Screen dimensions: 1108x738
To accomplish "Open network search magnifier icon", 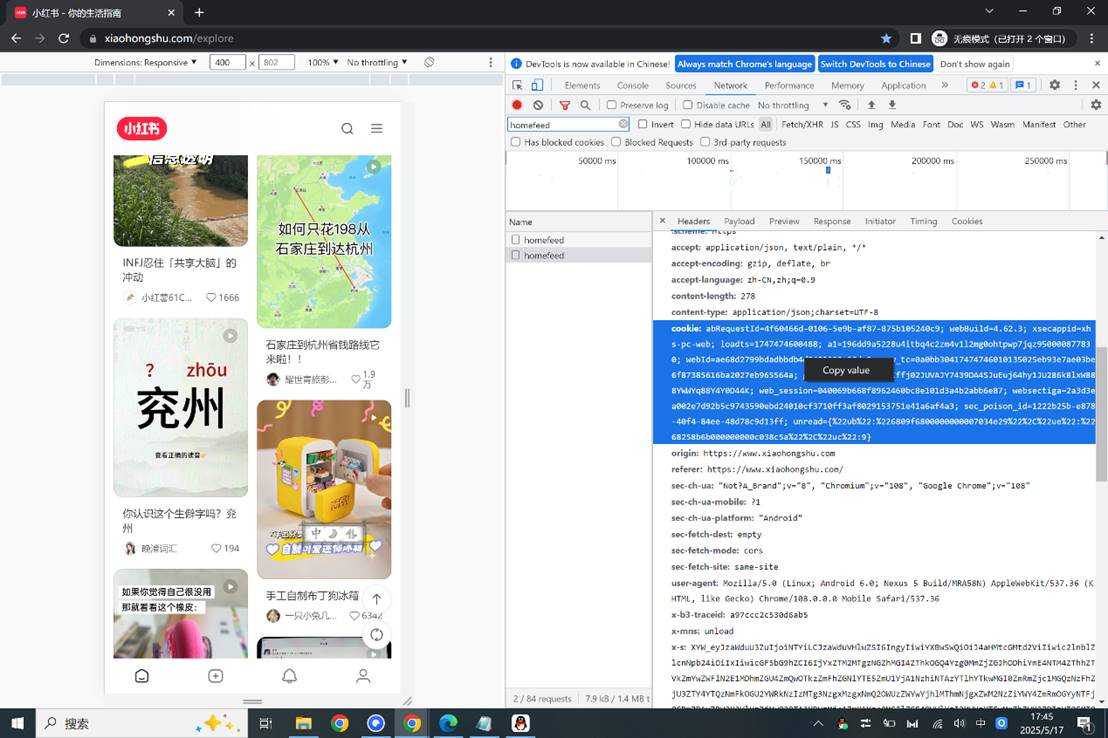I will click(585, 105).
